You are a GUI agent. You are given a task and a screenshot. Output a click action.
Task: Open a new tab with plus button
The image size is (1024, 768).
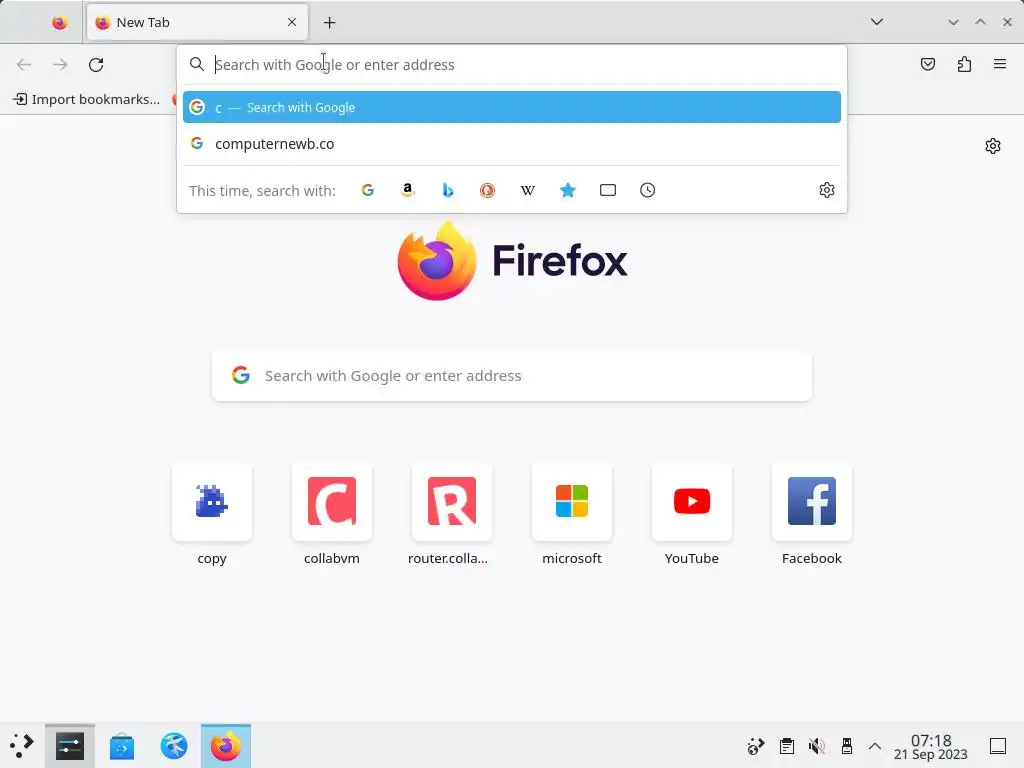pos(329,23)
